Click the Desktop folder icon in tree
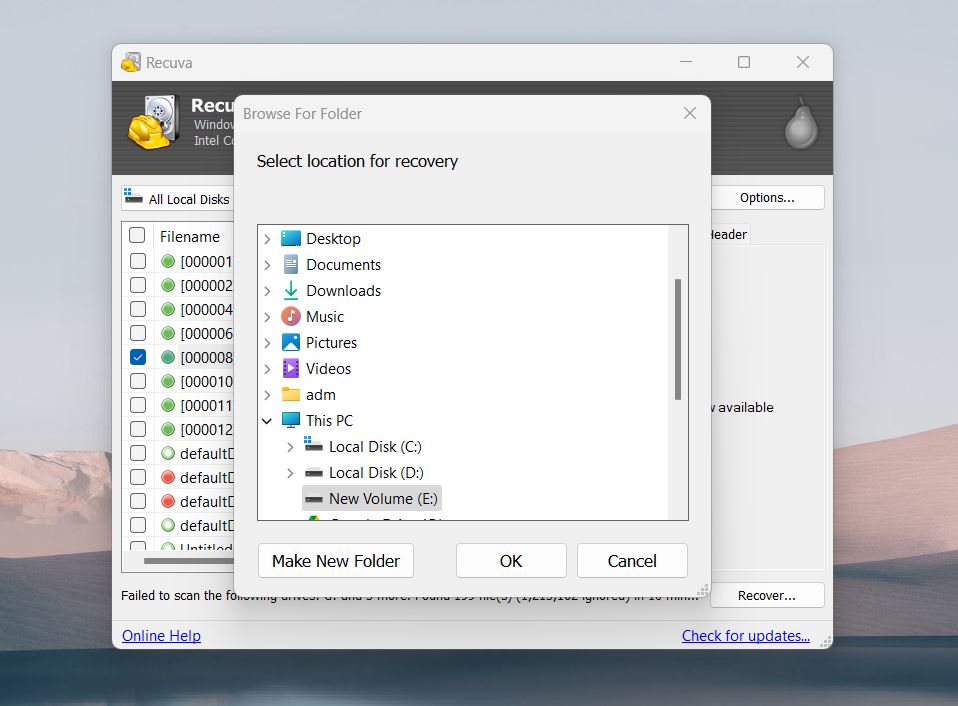The width and height of the screenshot is (958, 706). 291,239
